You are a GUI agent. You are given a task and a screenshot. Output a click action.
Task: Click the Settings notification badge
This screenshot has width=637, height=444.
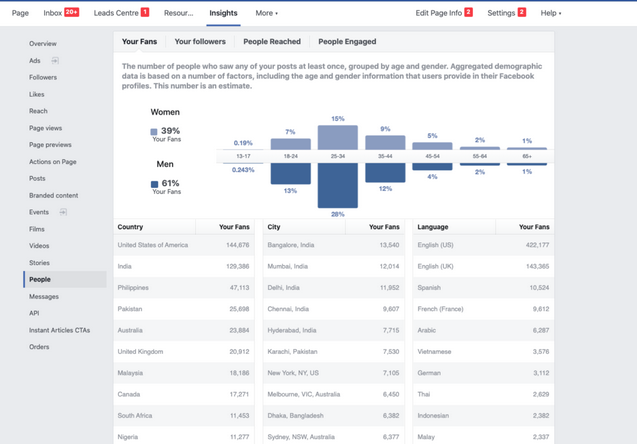[522, 12]
